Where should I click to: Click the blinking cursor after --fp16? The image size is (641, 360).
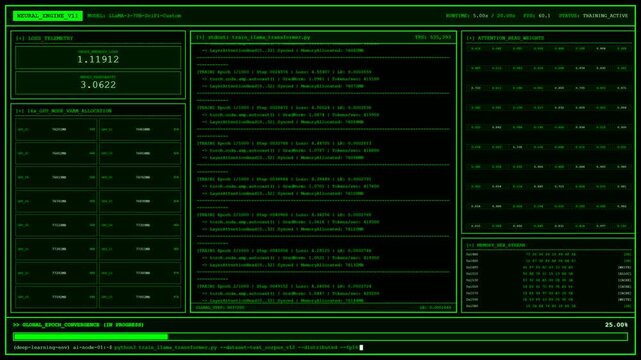click(361, 348)
